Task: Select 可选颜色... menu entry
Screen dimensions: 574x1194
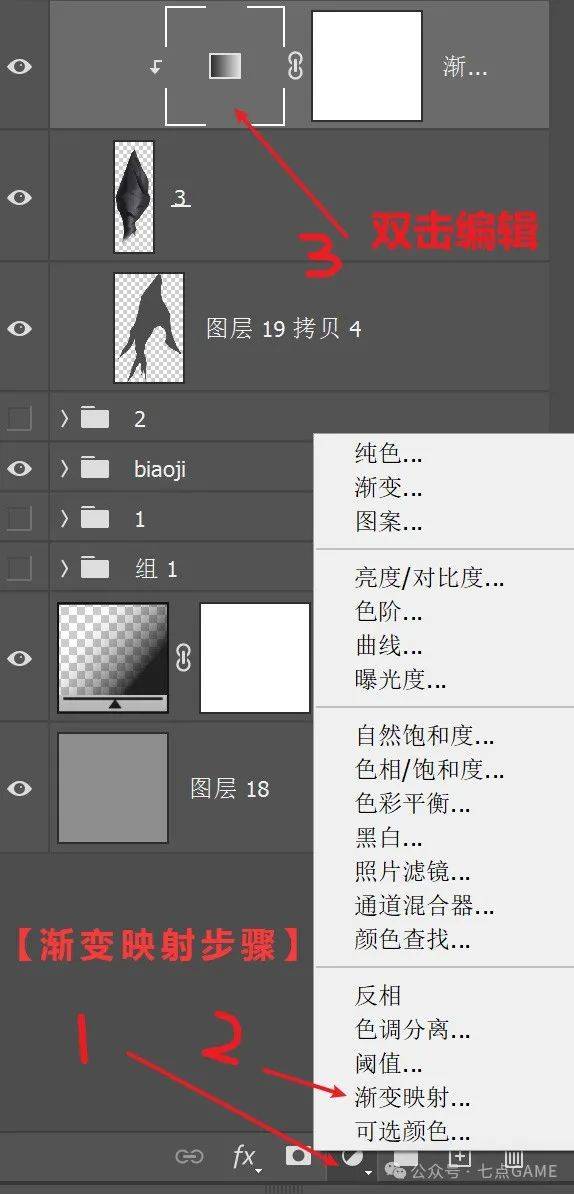Action: click(x=412, y=1131)
